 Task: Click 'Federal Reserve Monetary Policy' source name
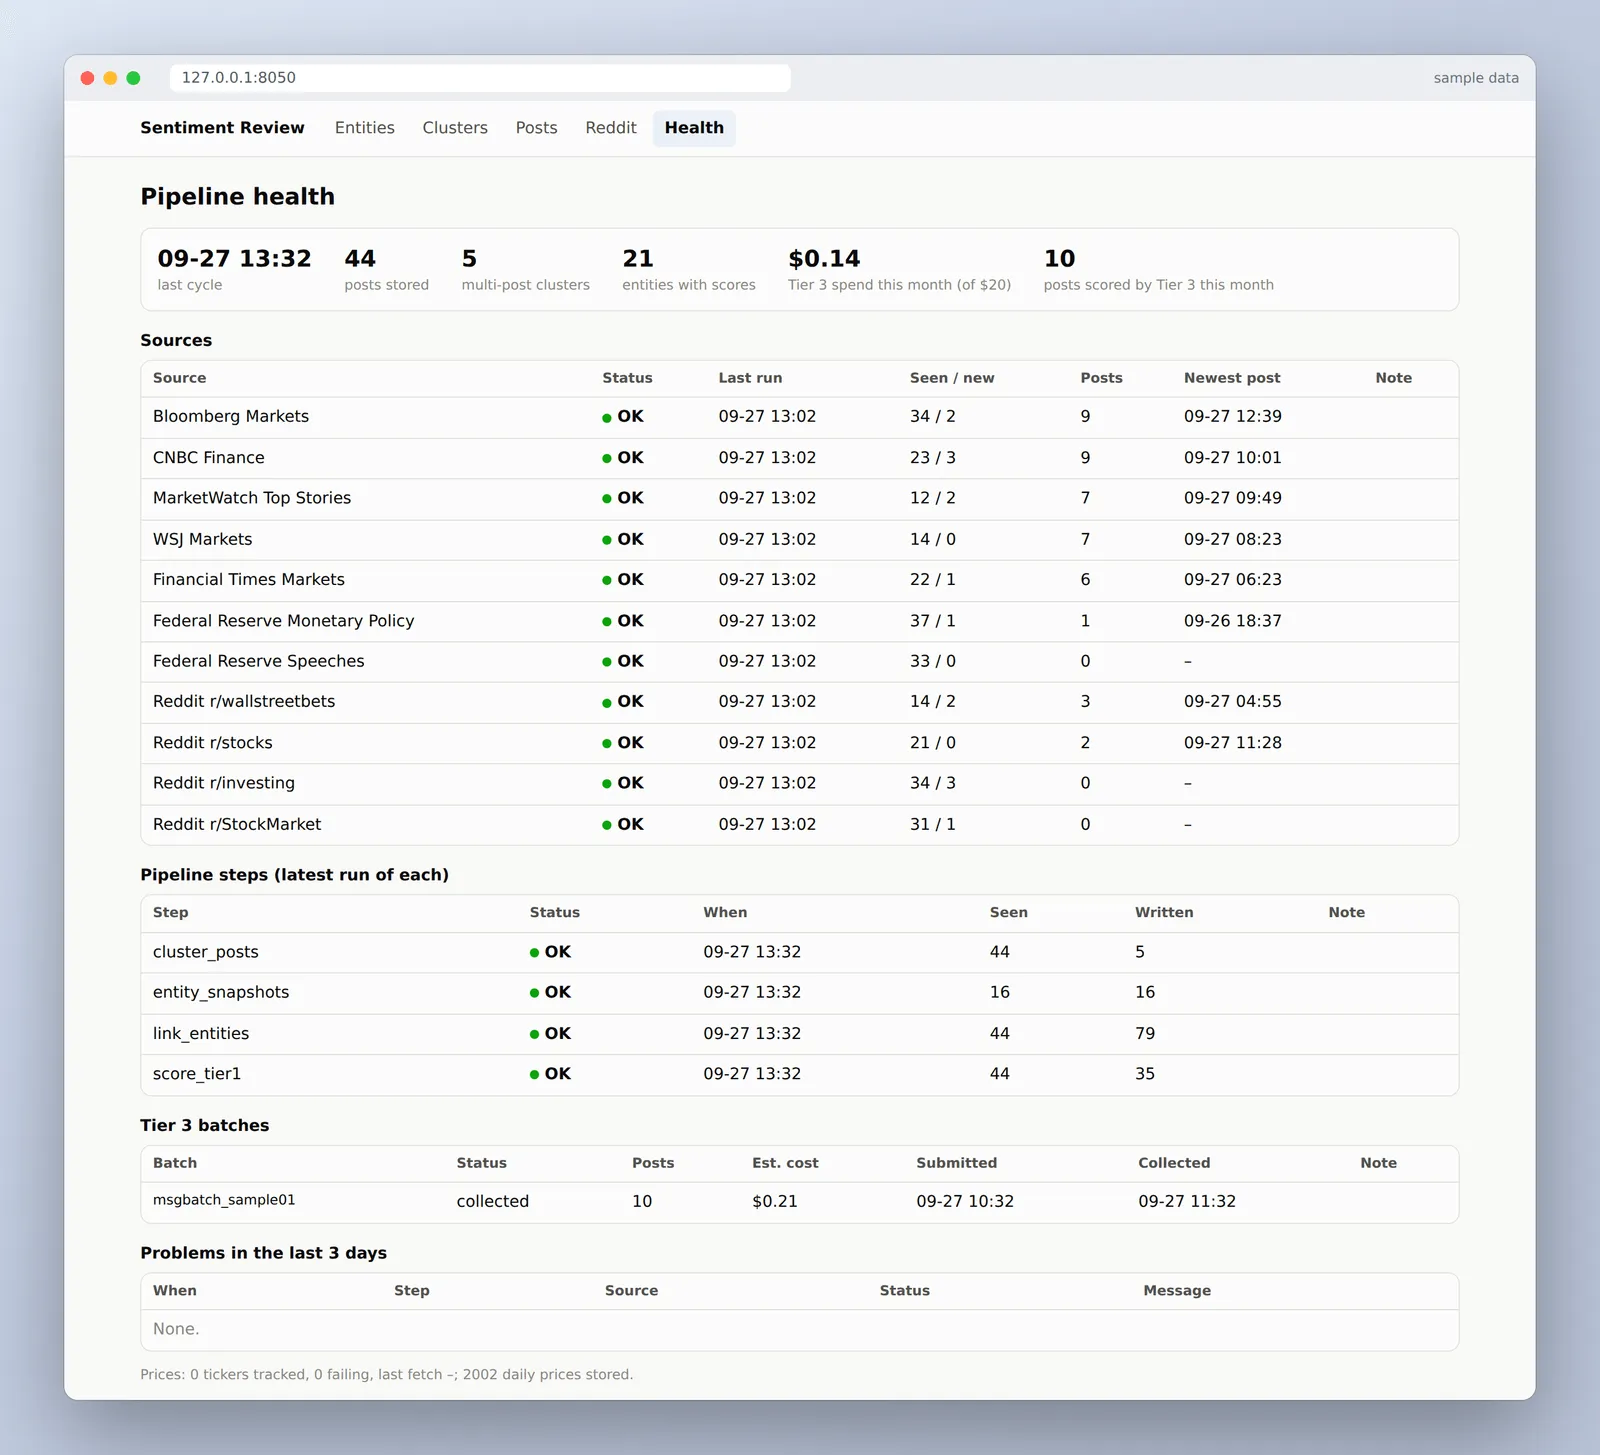(x=284, y=621)
